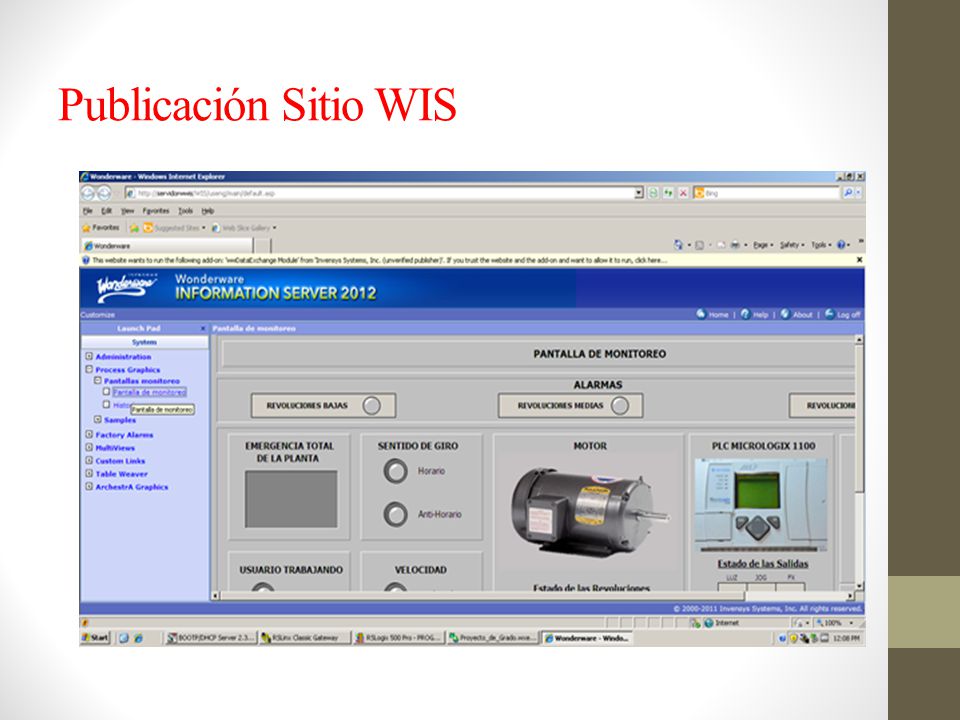Image resolution: width=960 pixels, height=720 pixels.
Task: Click the Favorites star button
Action: [101, 228]
